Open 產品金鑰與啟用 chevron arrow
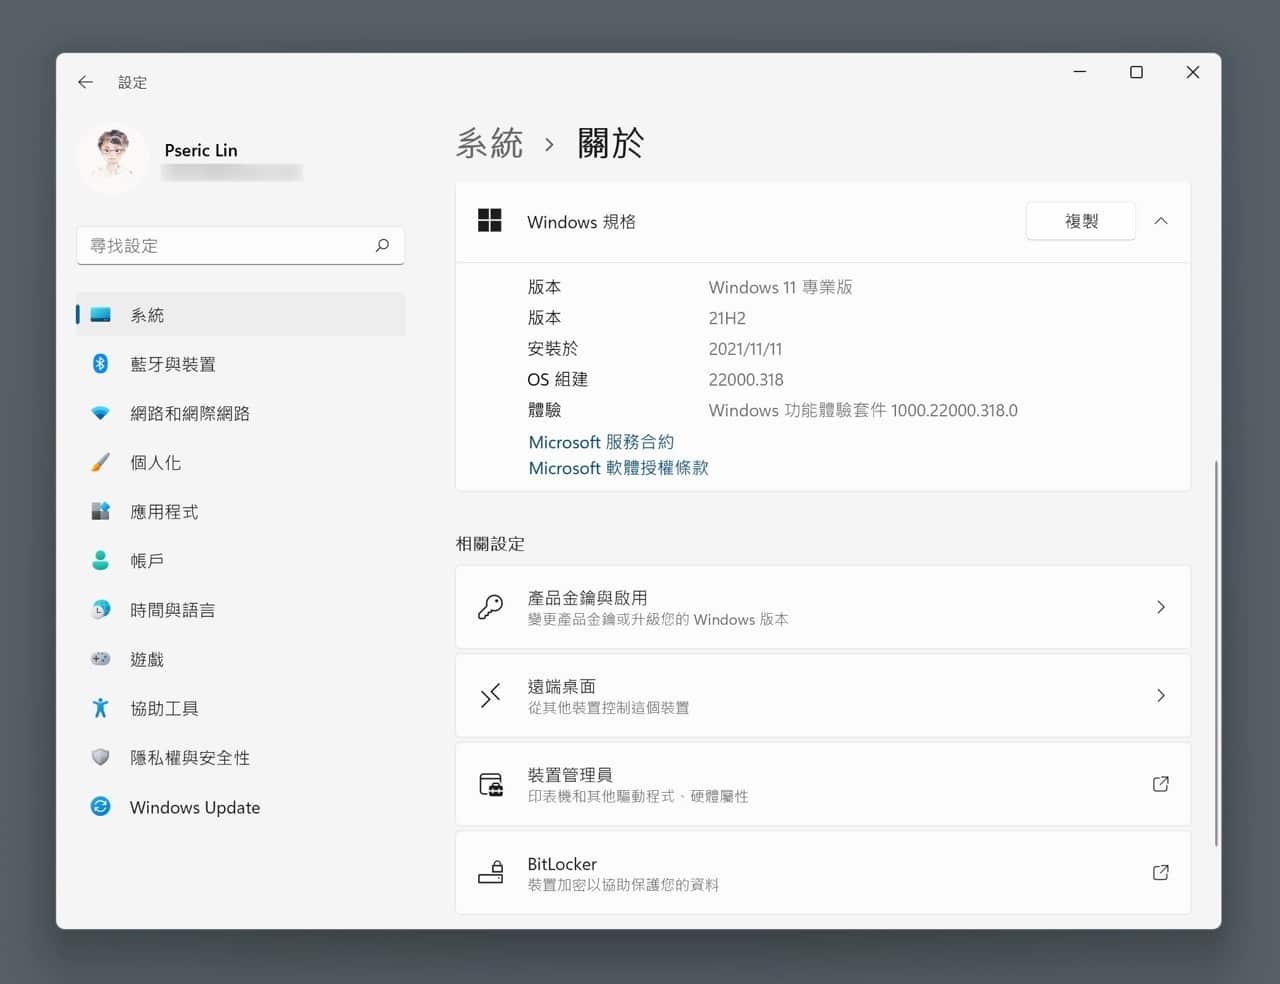The image size is (1280, 984). point(1161,607)
